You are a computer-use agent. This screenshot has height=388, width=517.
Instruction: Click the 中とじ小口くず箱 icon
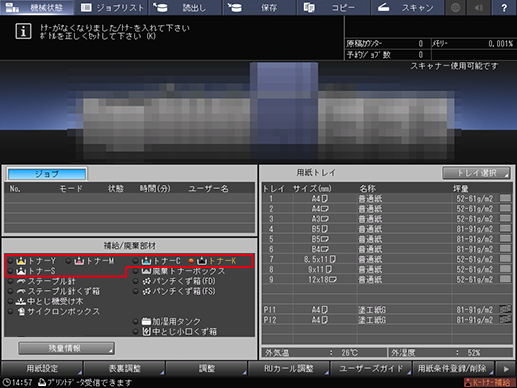[x=146, y=331]
